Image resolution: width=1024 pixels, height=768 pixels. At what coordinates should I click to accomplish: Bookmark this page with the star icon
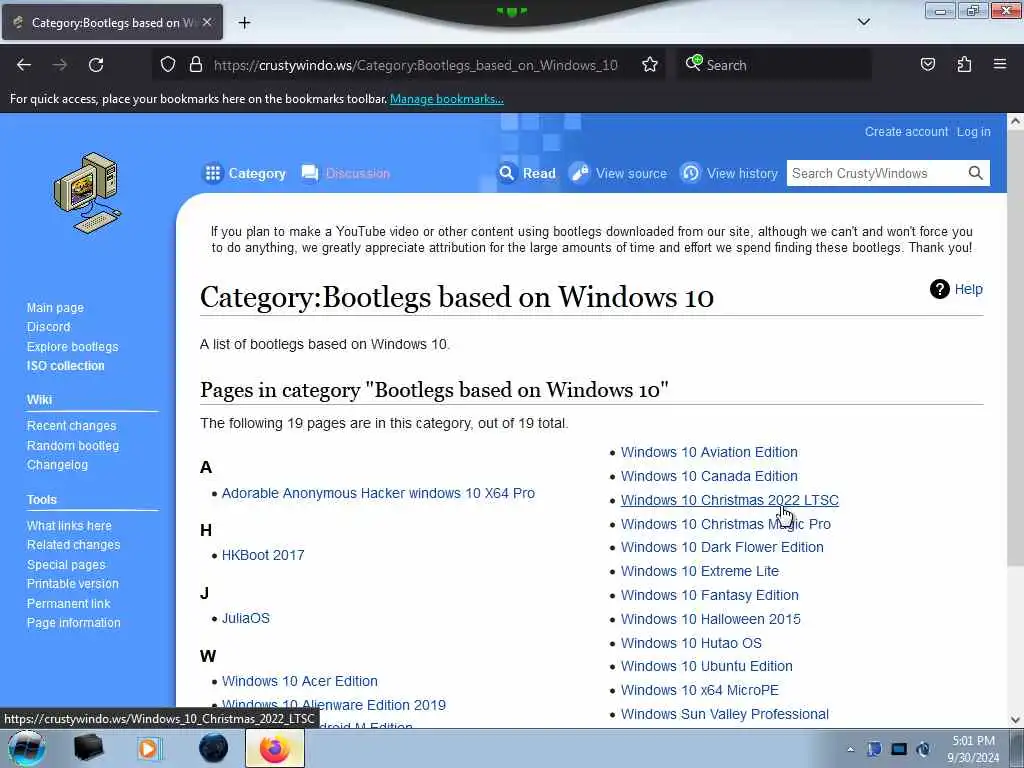coord(649,64)
